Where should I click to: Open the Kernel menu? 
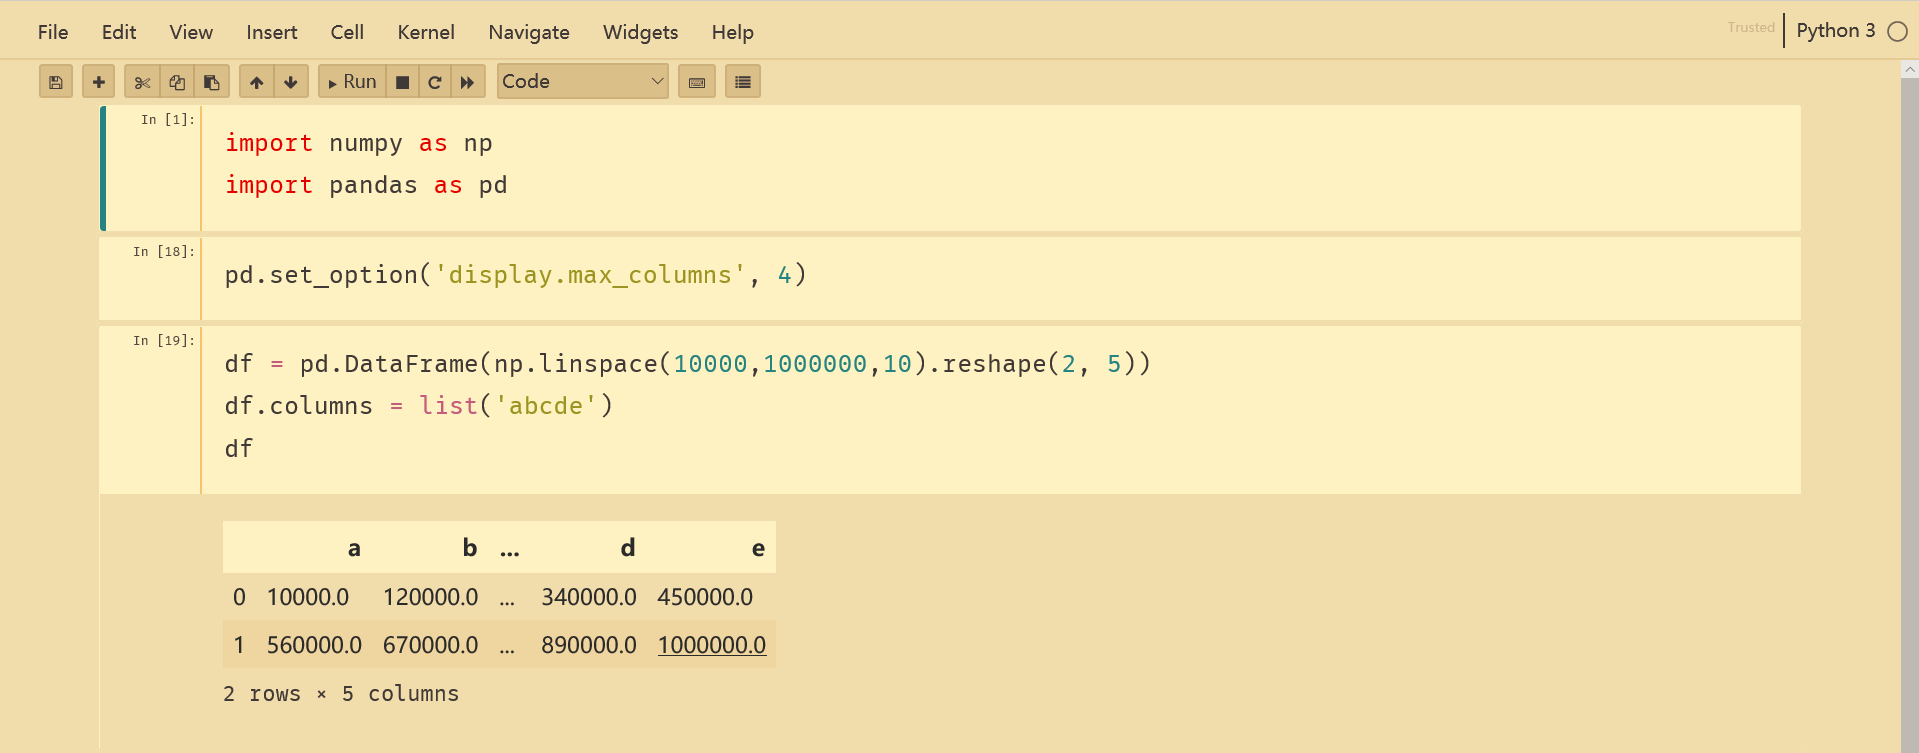(x=426, y=32)
